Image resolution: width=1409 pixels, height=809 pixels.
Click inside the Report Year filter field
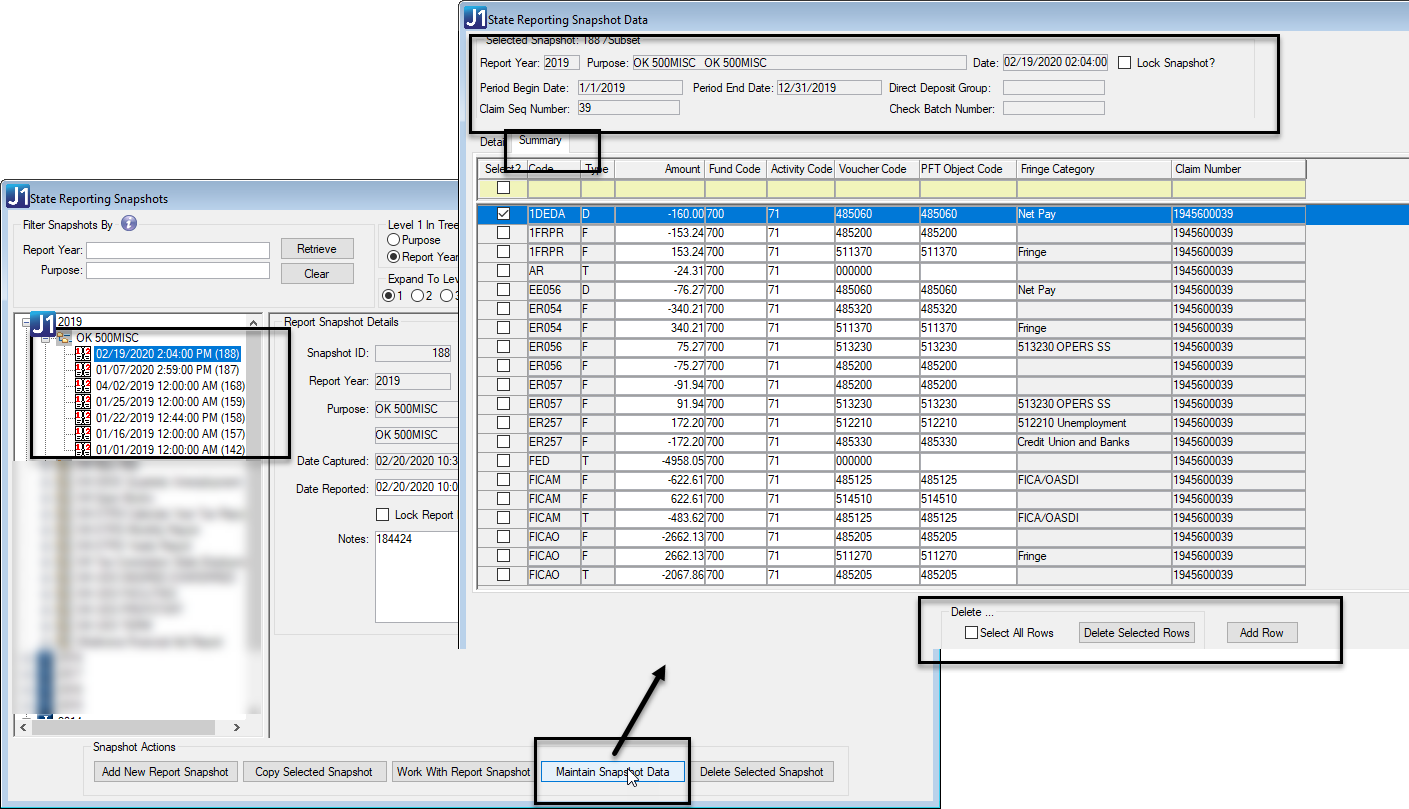(x=177, y=250)
